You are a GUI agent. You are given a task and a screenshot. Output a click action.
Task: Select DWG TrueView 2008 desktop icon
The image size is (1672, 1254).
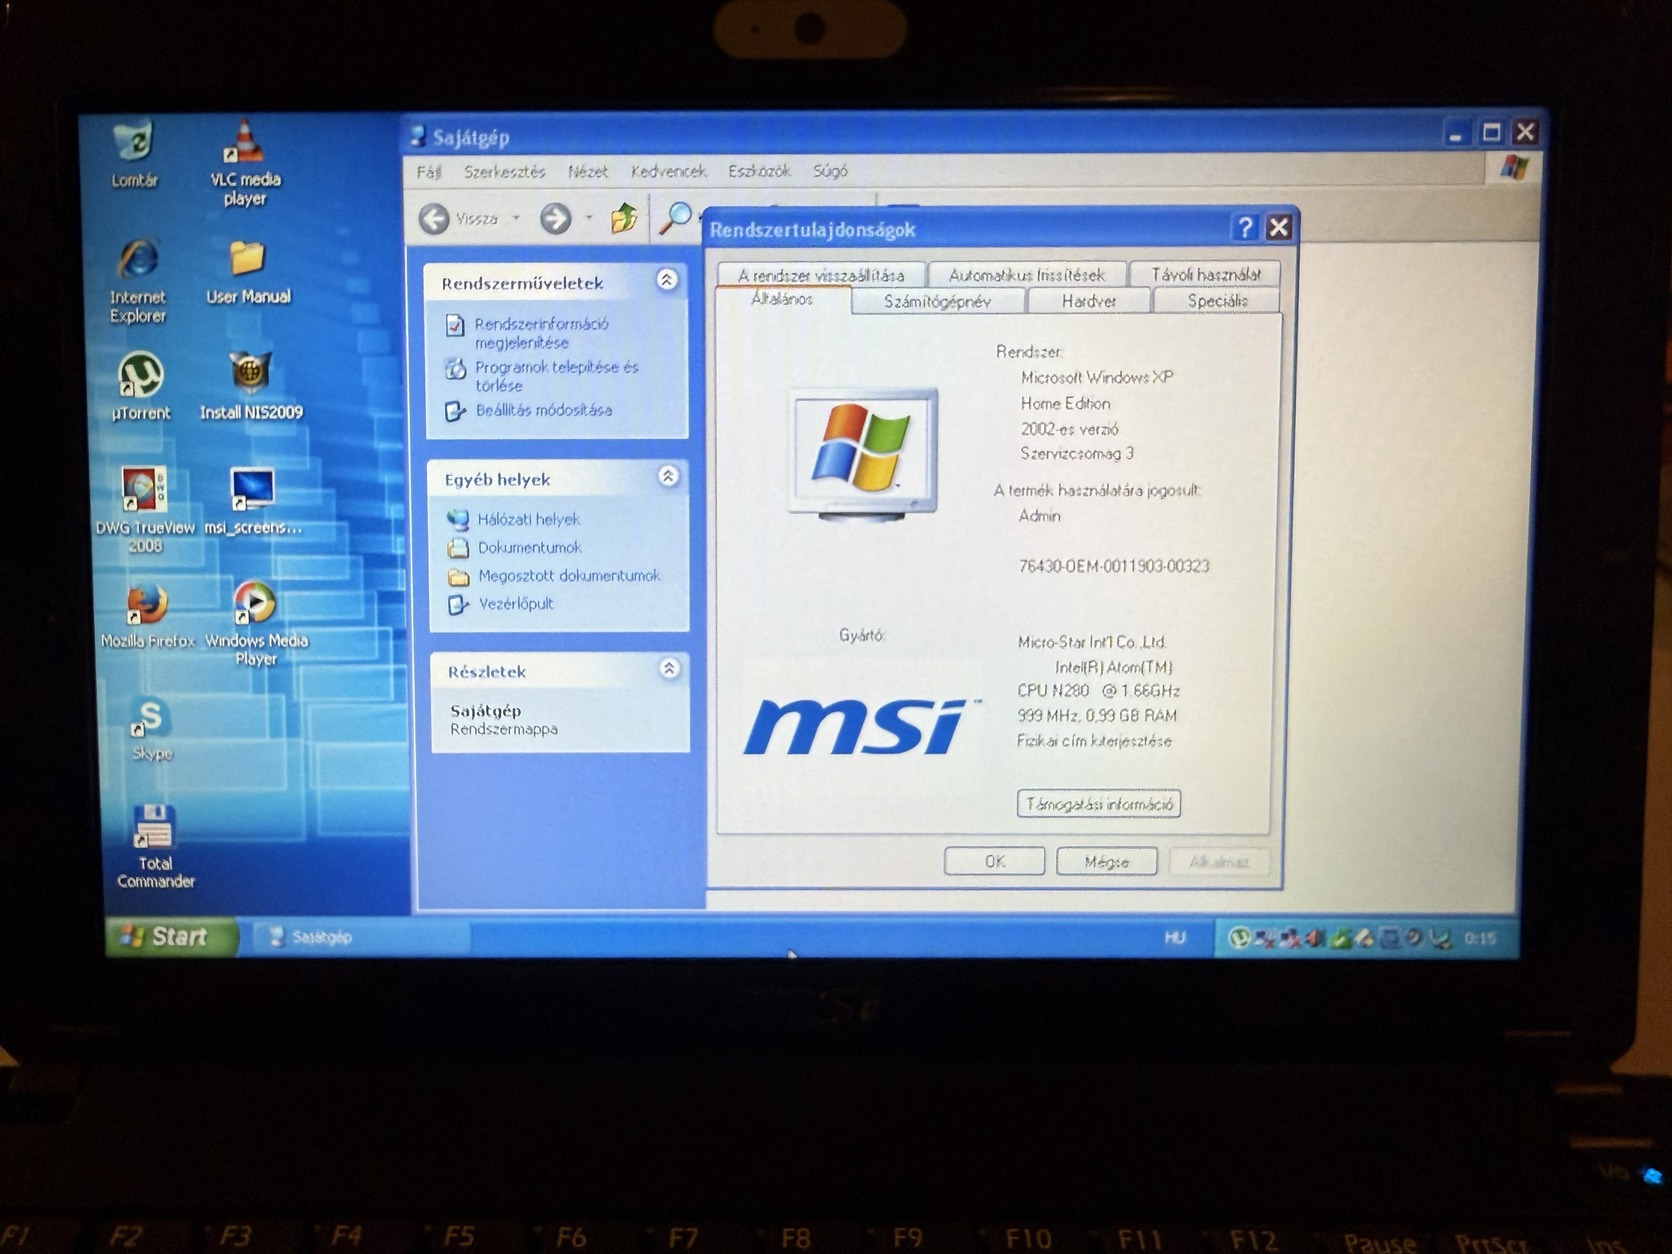pos(145,509)
